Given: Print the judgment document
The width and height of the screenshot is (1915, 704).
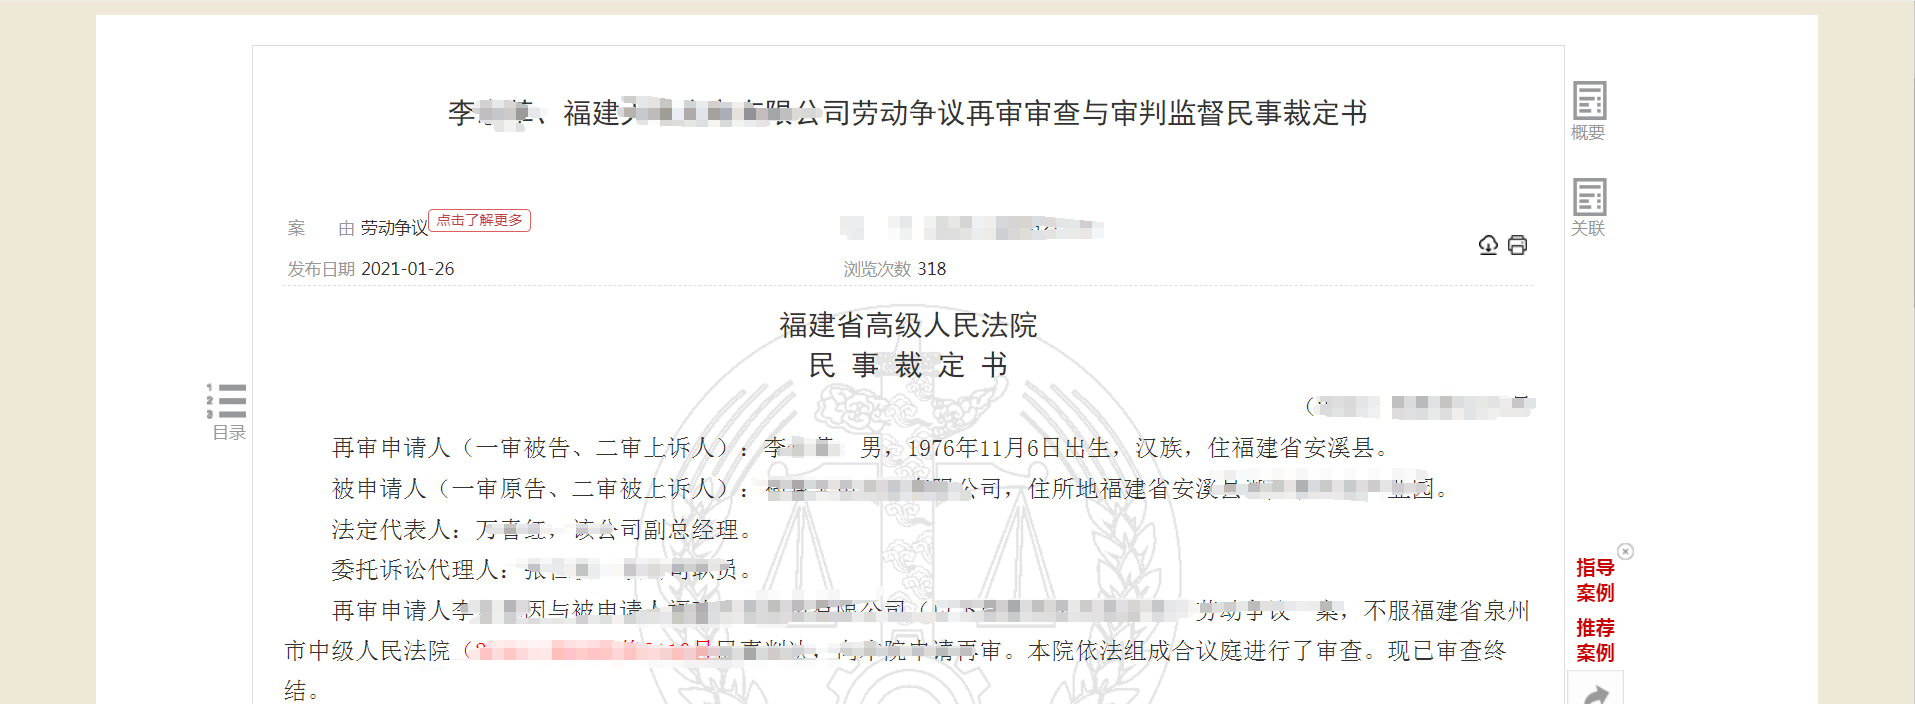Looking at the screenshot, I should point(1517,245).
